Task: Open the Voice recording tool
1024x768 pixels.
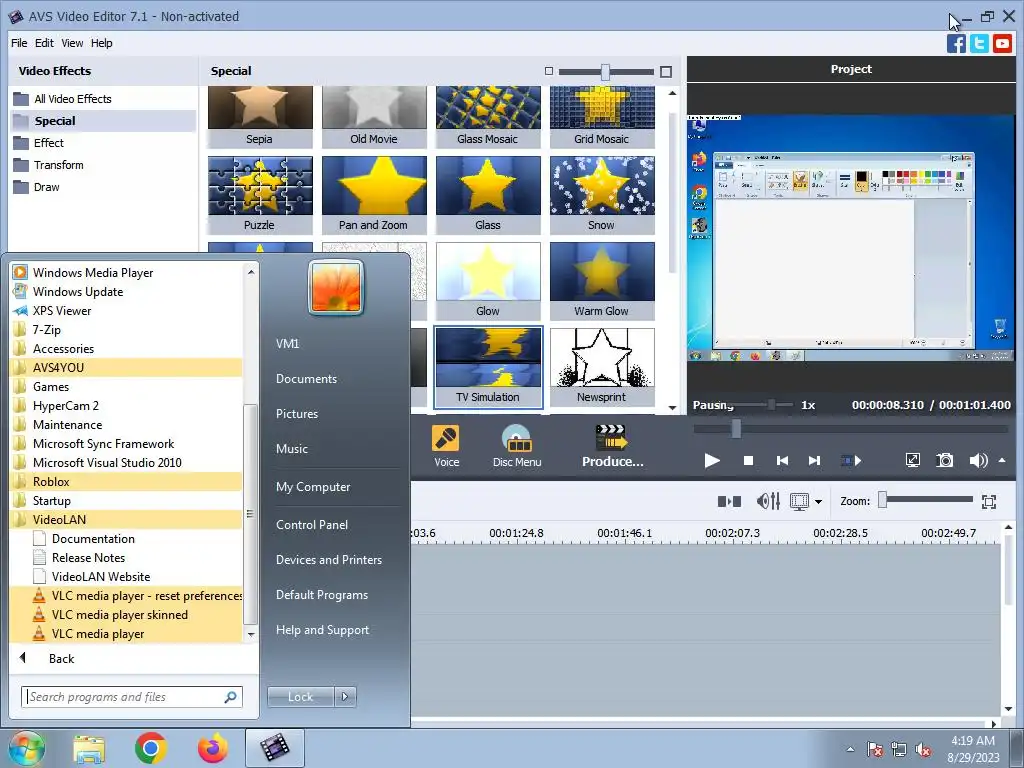Action: (446, 446)
